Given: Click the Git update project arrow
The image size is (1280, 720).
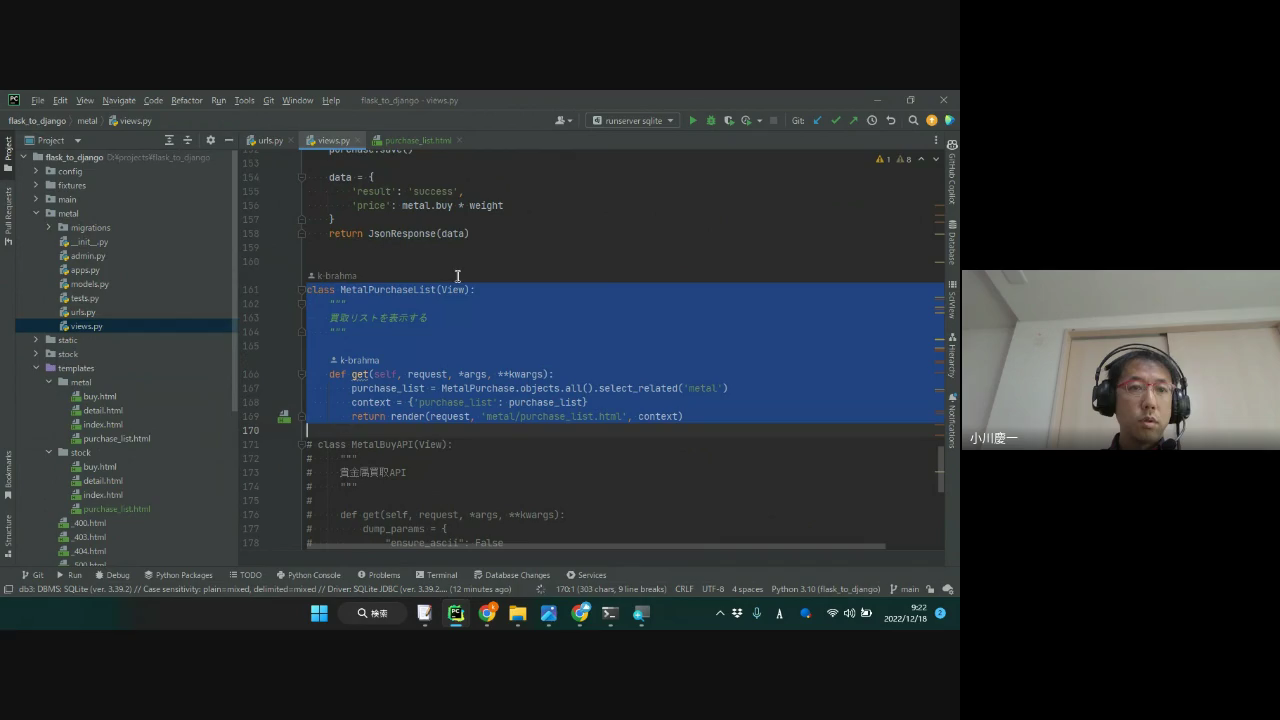Looking at the screenshot, I should [817, 121].
